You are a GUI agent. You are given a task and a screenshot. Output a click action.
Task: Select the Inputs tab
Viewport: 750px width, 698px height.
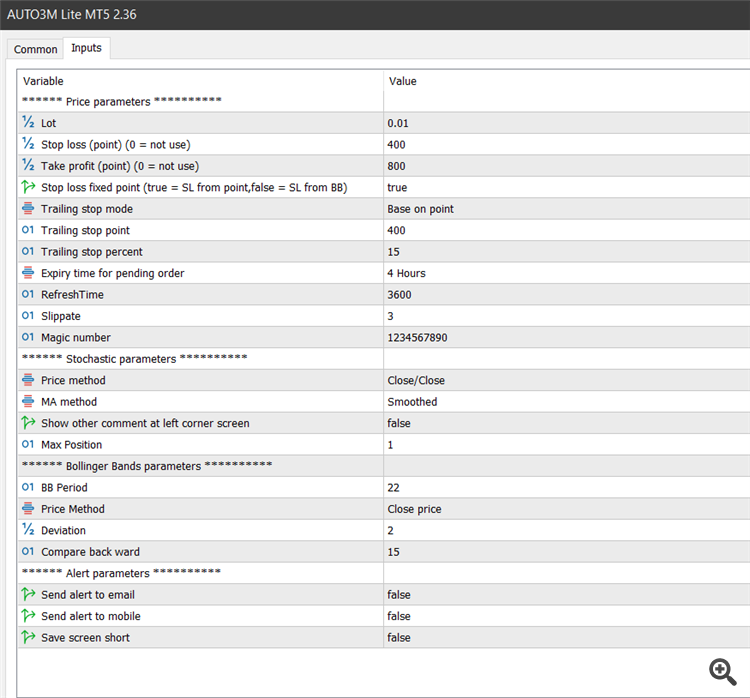pyautogui.click(x=86, y=48)
